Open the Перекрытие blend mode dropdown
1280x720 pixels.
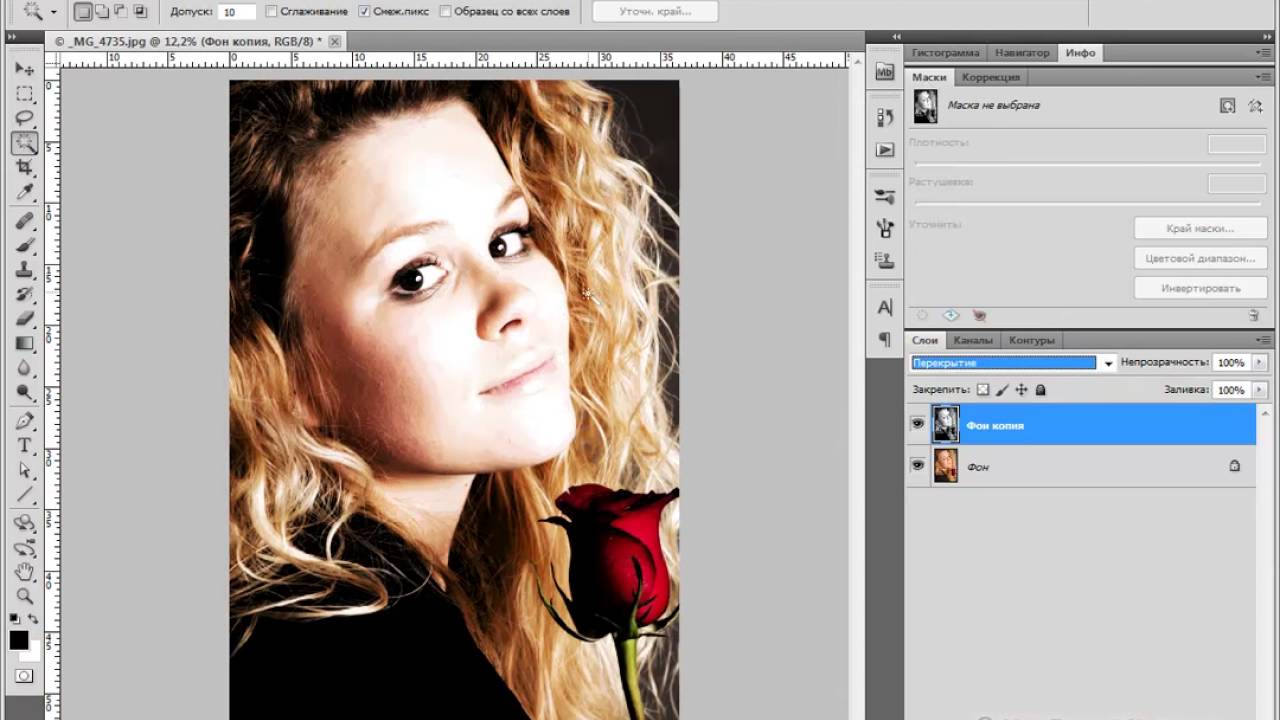[1108, 363]
